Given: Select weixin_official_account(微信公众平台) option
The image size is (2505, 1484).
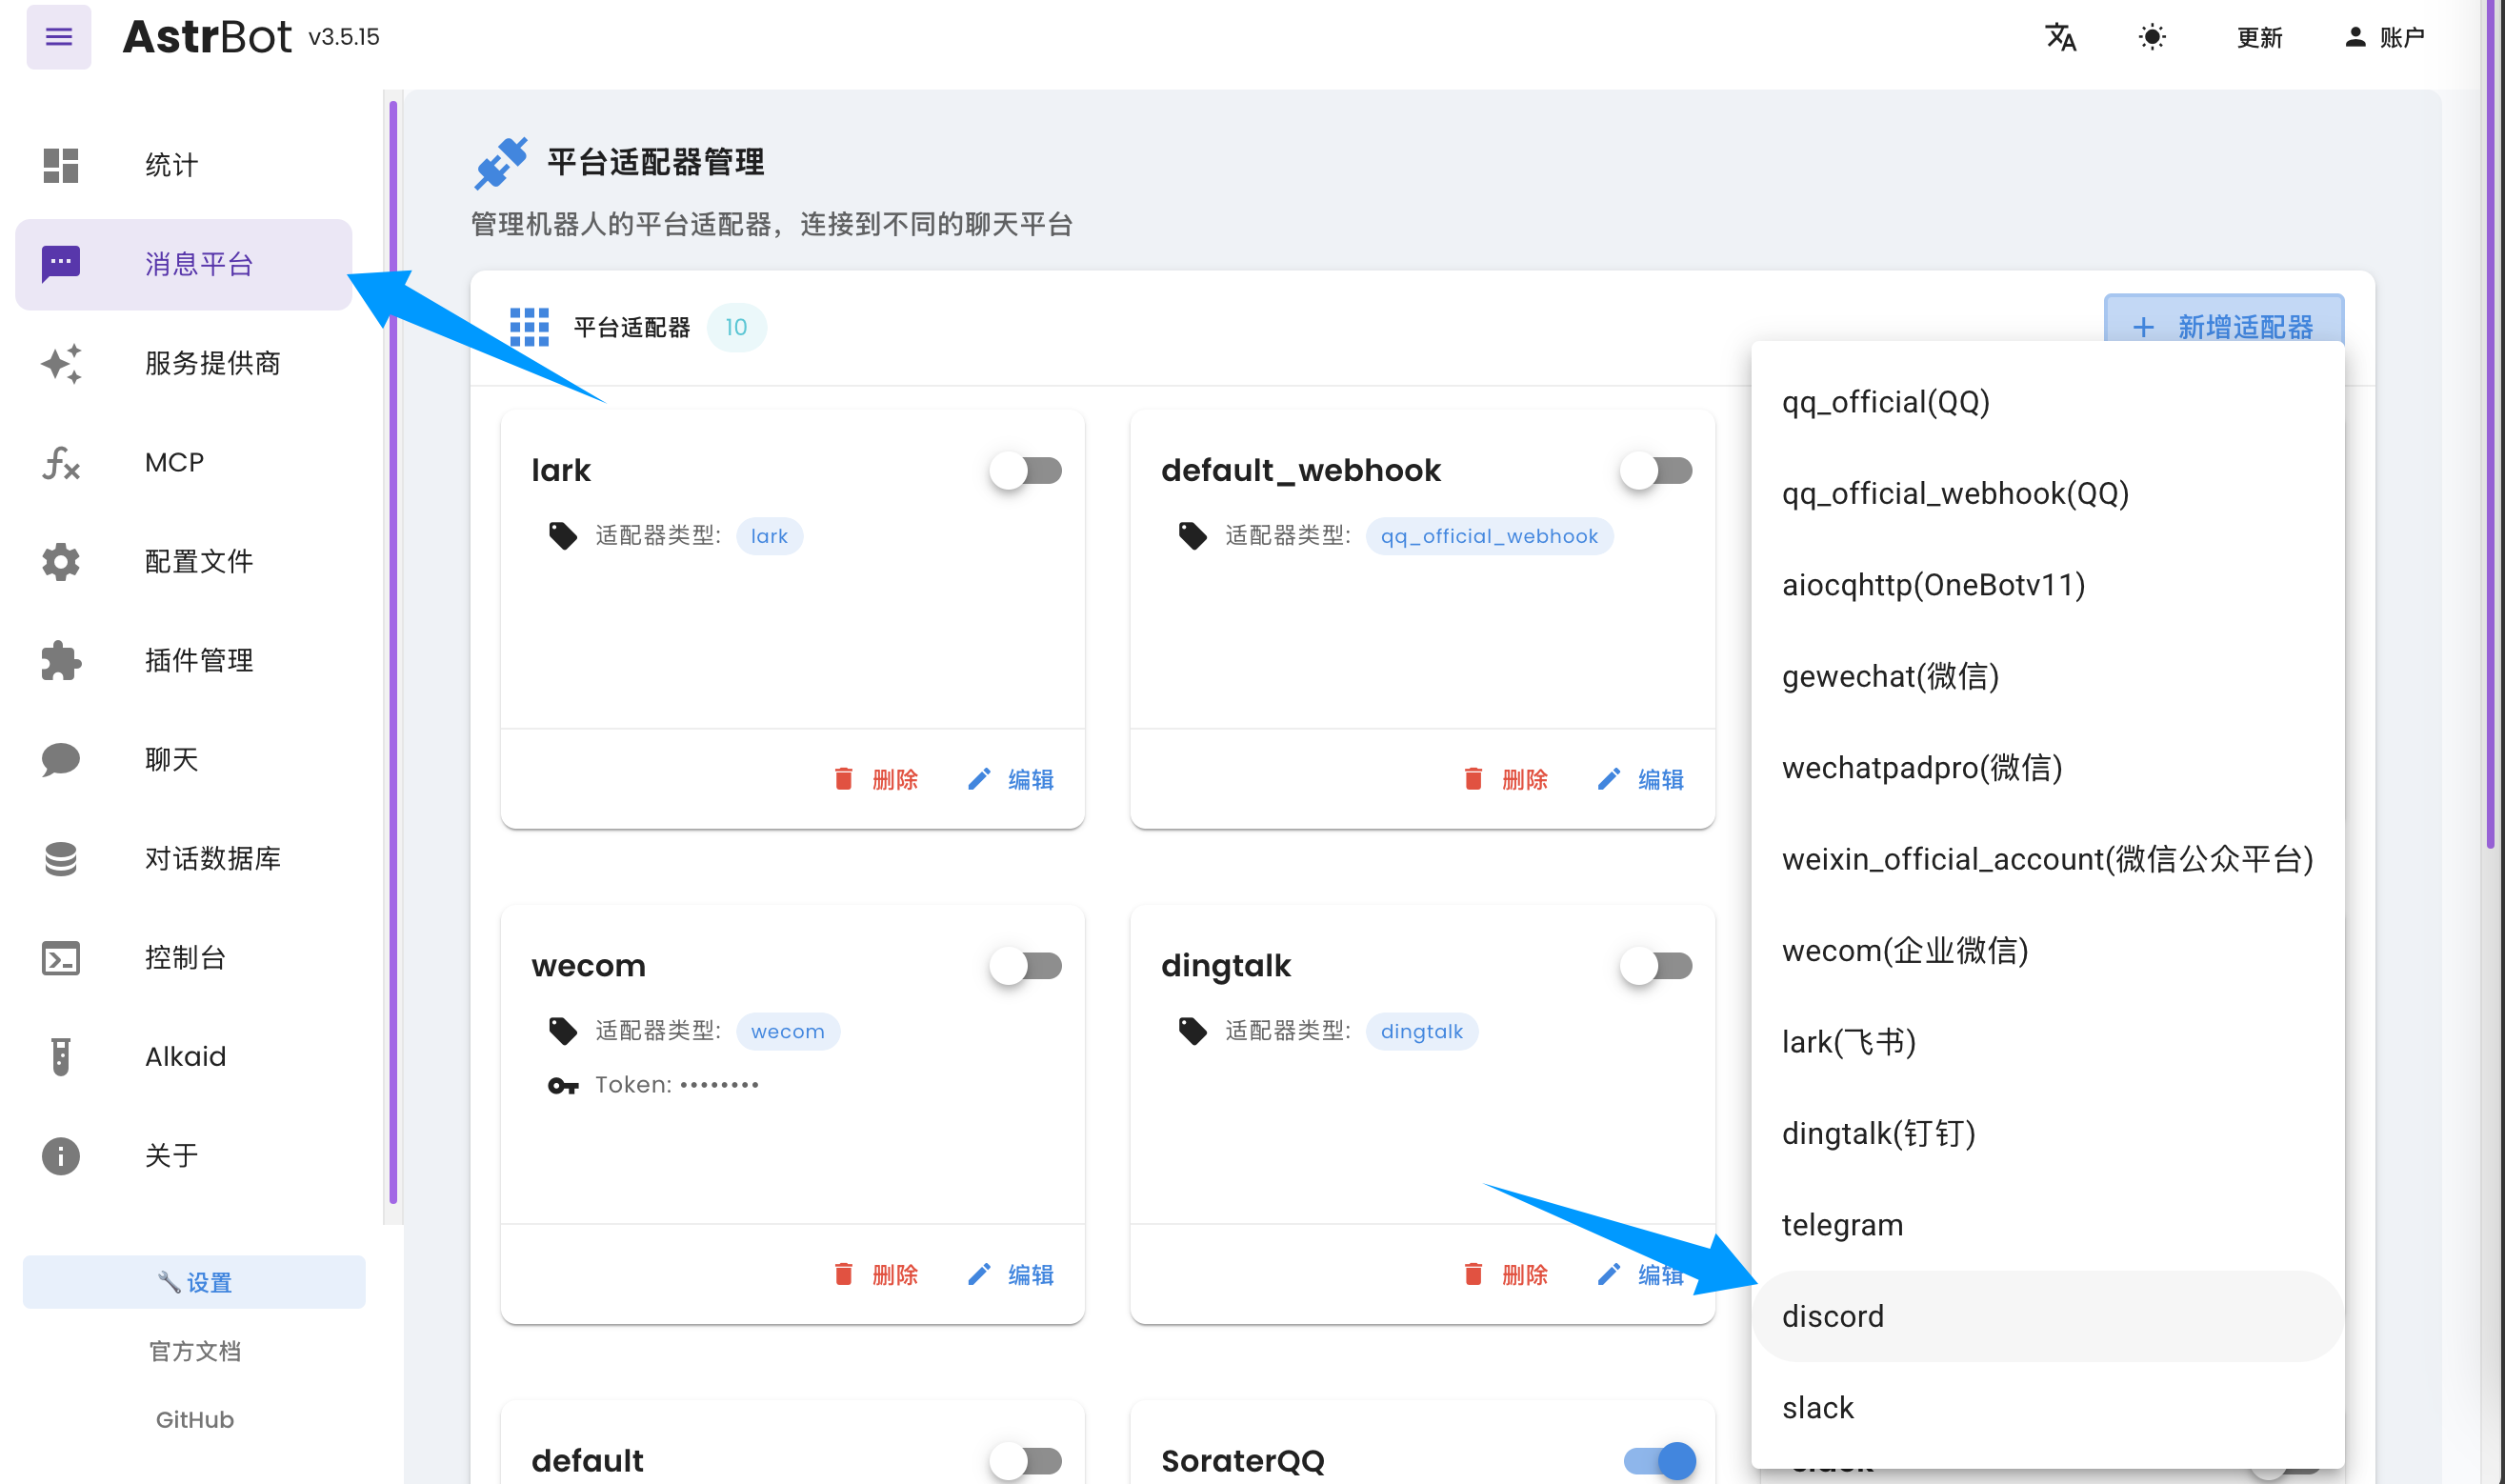Looking at the screenshot, I should click(x=2047, y=859).
